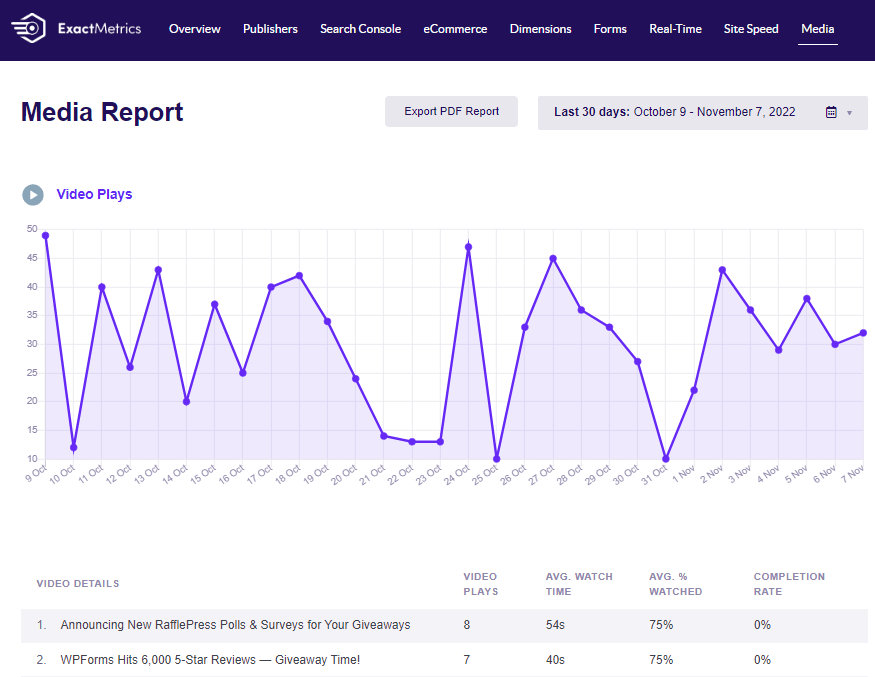This screenshot has width=875, height=677.
Task: Go to the eCommerce tab
Action: 455,29
